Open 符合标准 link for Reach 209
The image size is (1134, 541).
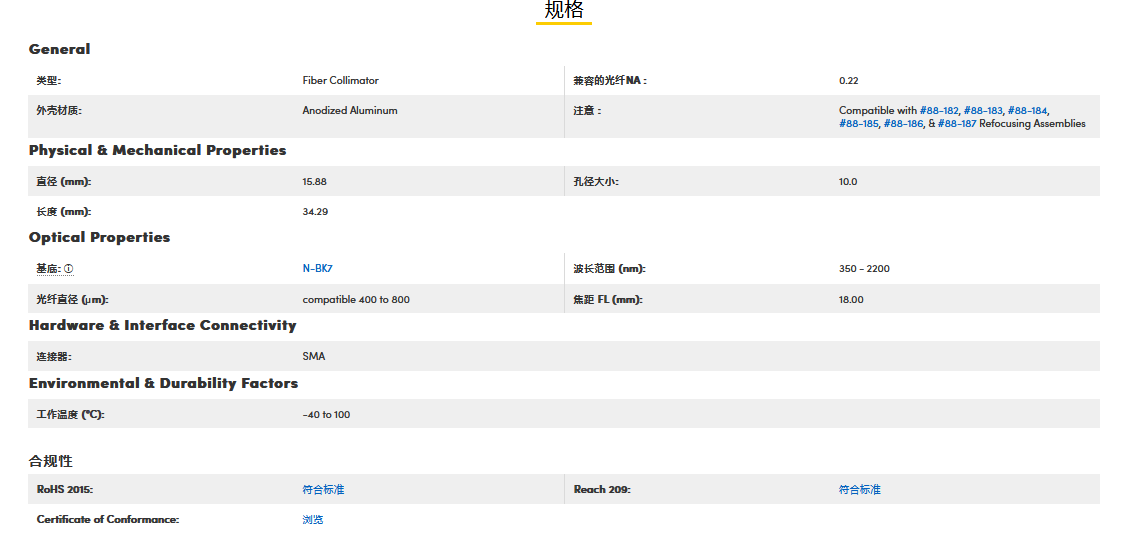[859, 490]
